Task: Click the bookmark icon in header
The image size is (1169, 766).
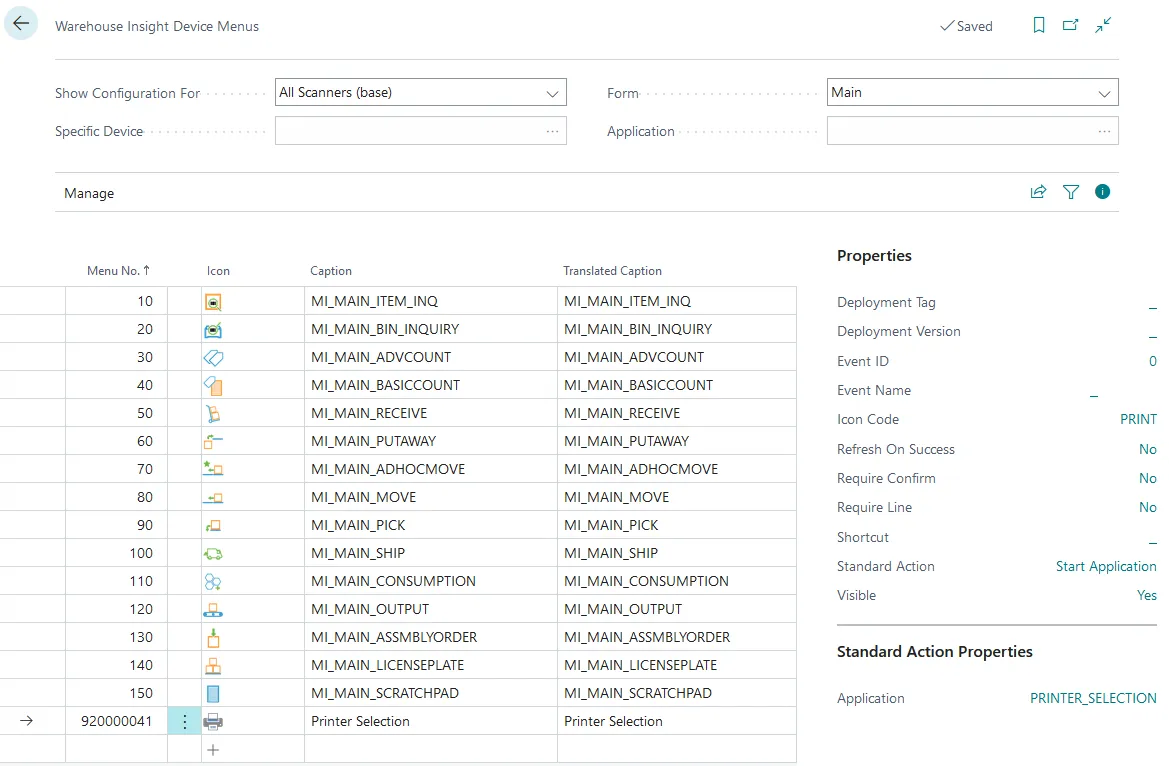Action: point(1039,26)
